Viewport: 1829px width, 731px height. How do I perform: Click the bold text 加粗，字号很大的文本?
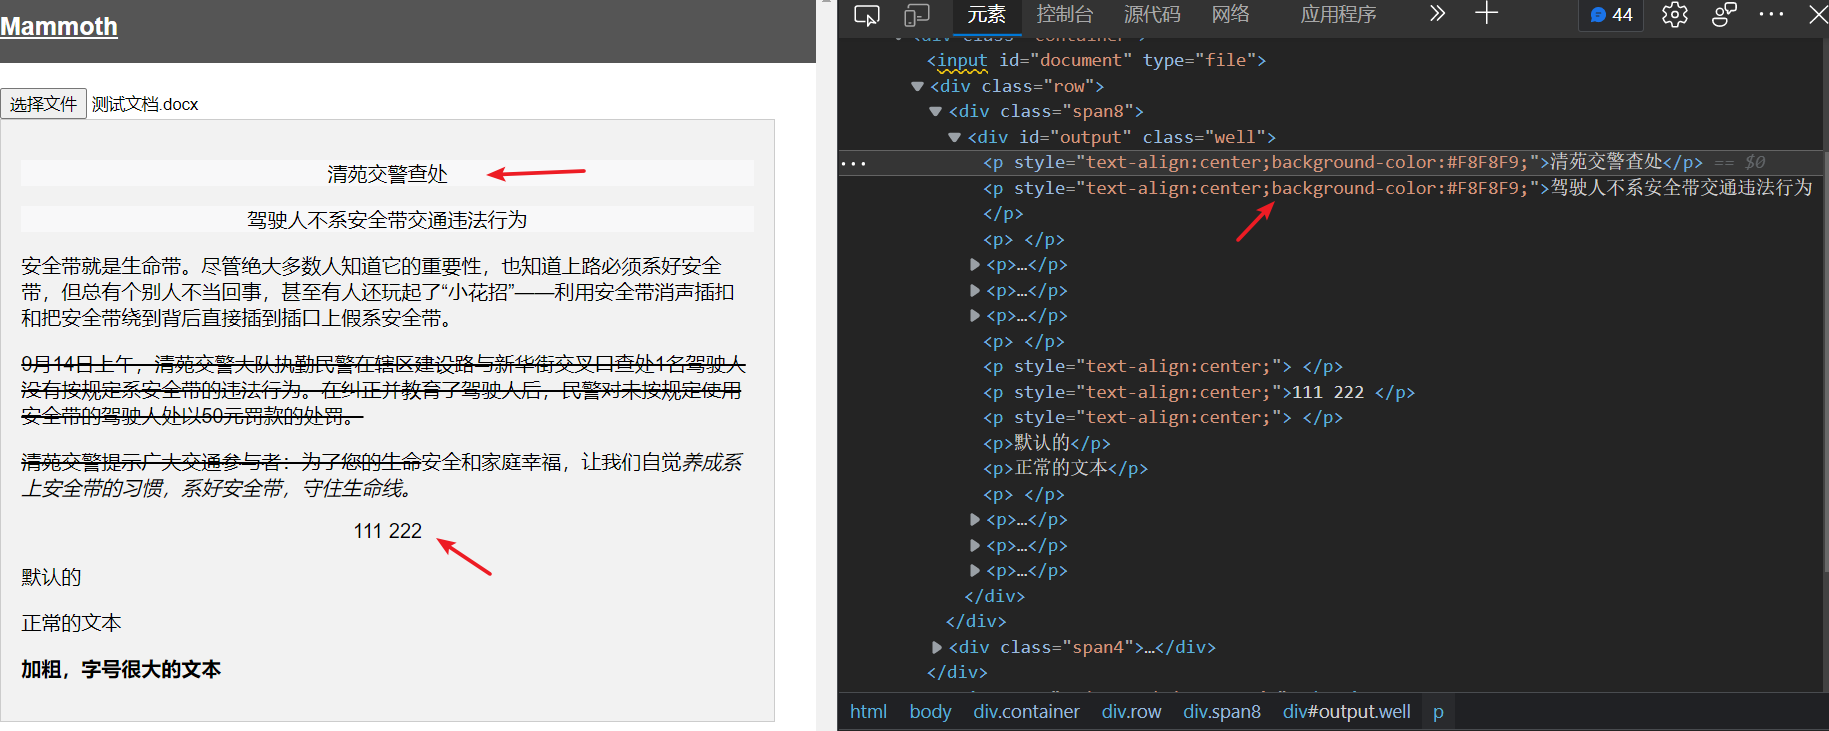point(121,669)
